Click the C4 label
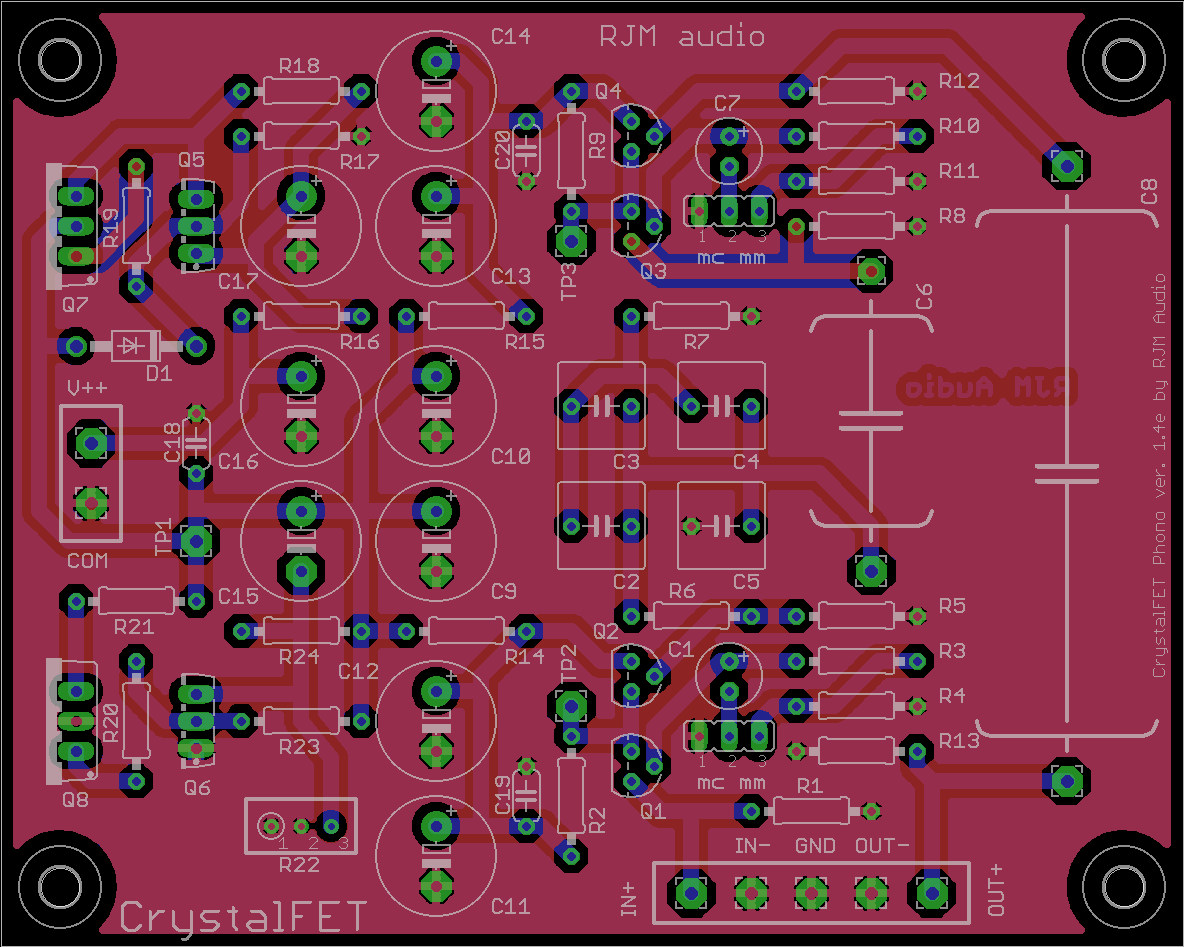Image resolution: width=1184 pixels, height=947 pixels. 746,461
